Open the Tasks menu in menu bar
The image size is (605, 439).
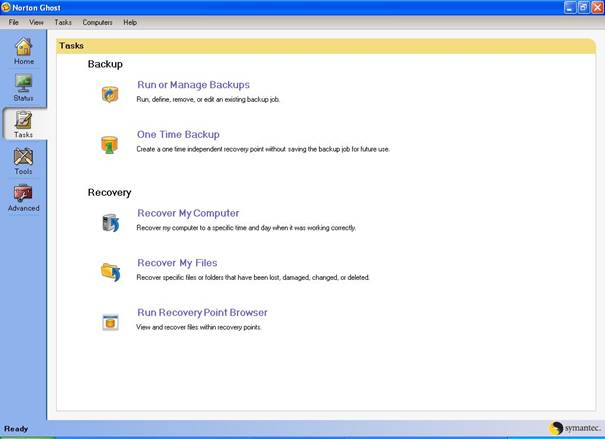click(63, 22)
